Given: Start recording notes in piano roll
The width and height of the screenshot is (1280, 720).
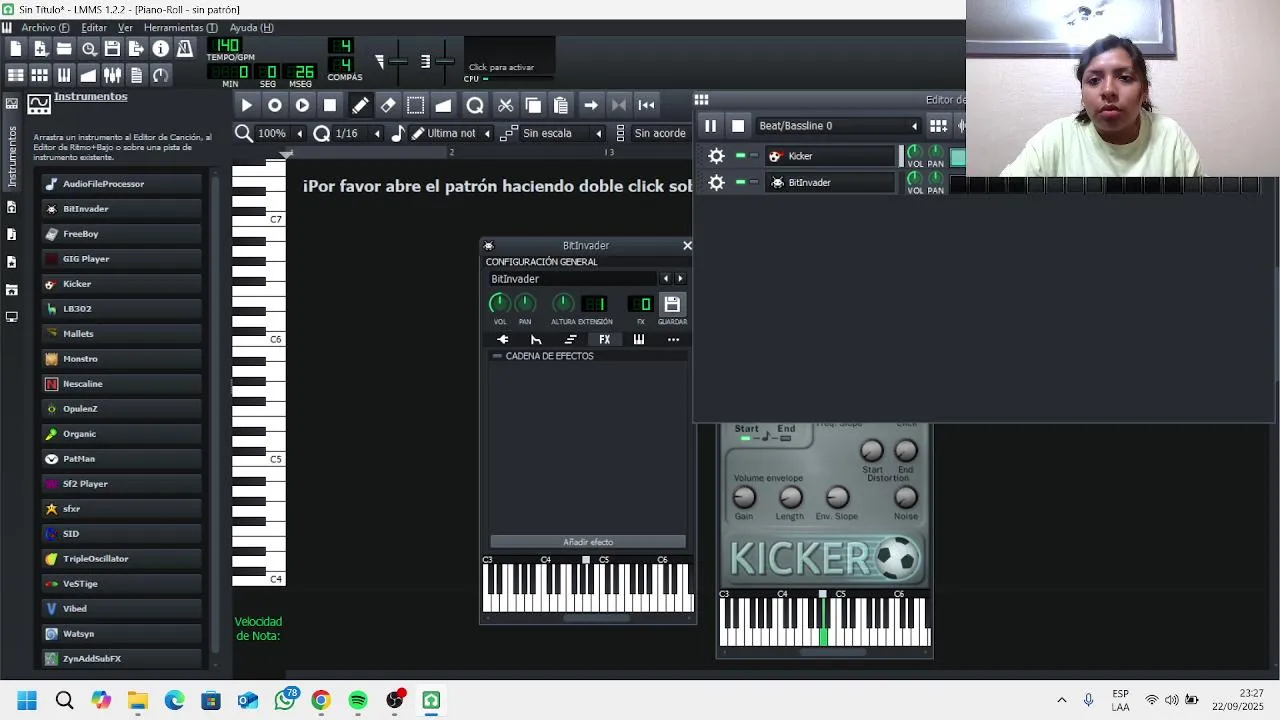Looking at the screenshot, I should point(275,105).
